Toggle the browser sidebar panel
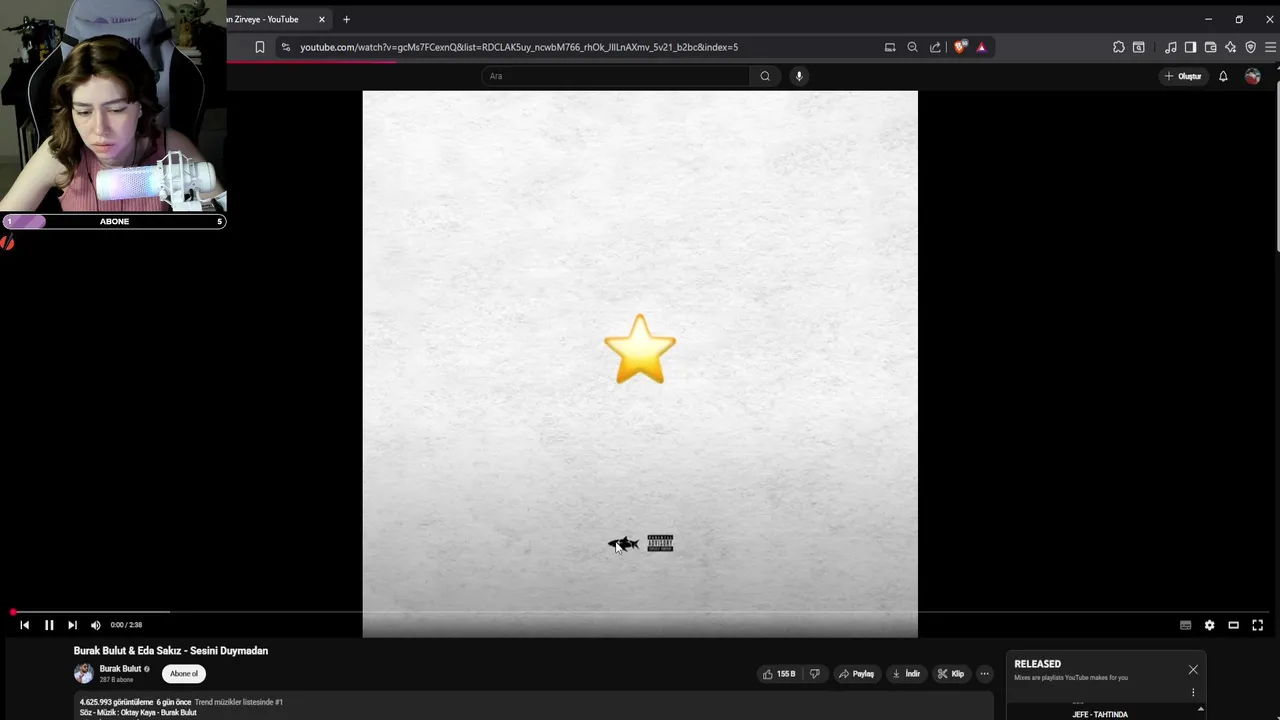Viewport: 1280px width, 720px height. [x=1190, y=47]
